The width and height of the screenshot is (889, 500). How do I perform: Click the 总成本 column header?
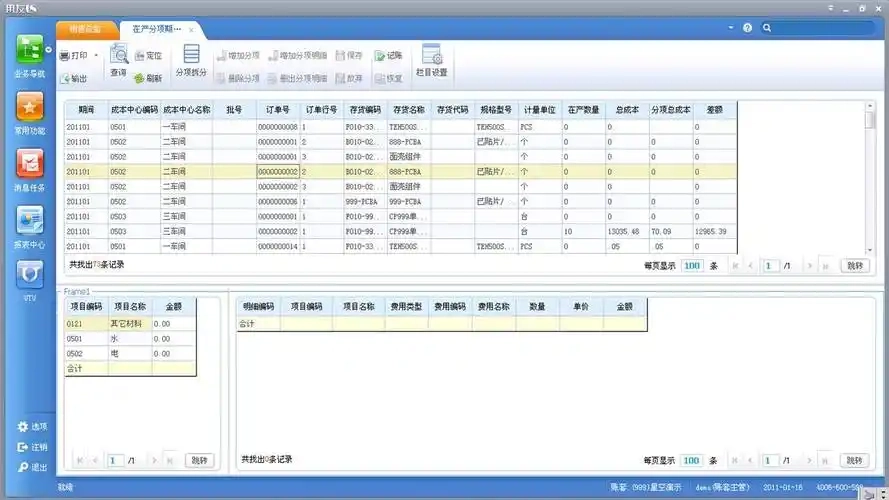tap(627, 110)
